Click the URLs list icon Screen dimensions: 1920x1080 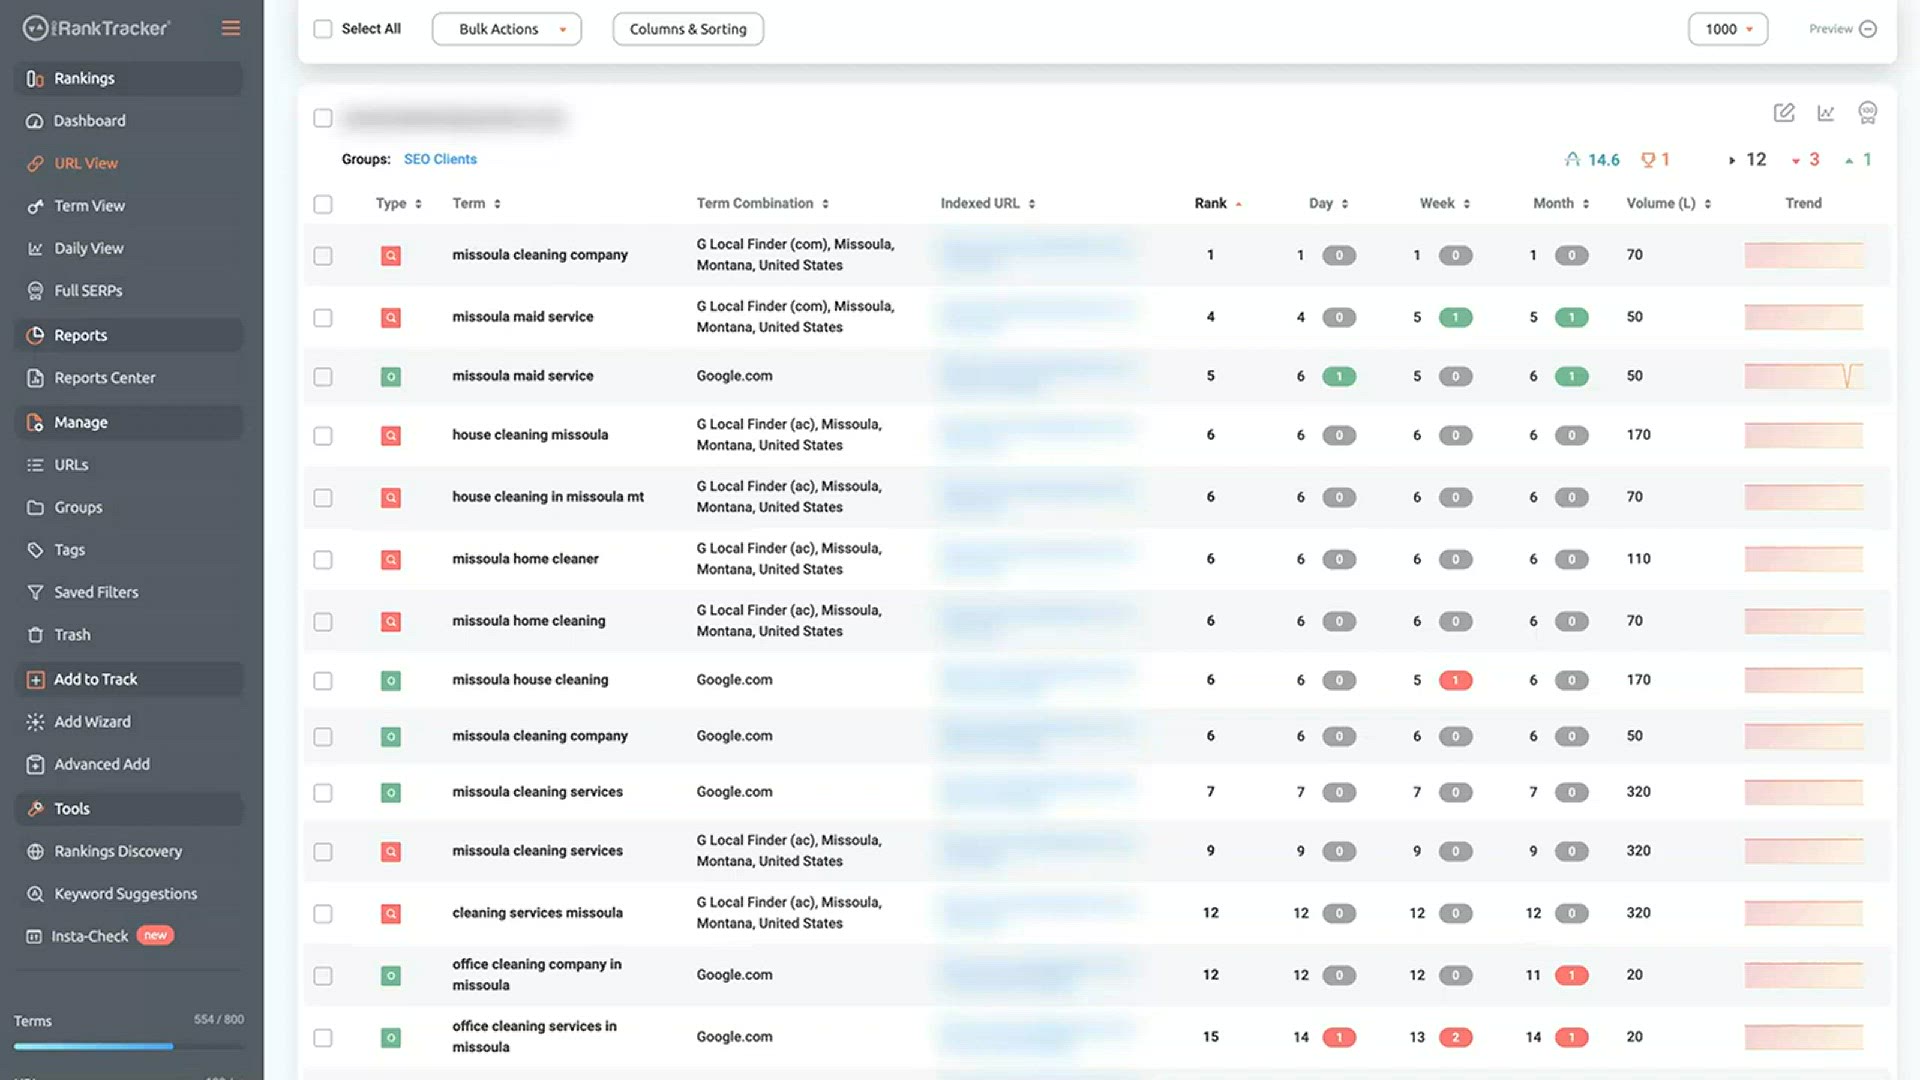(35, 465)
